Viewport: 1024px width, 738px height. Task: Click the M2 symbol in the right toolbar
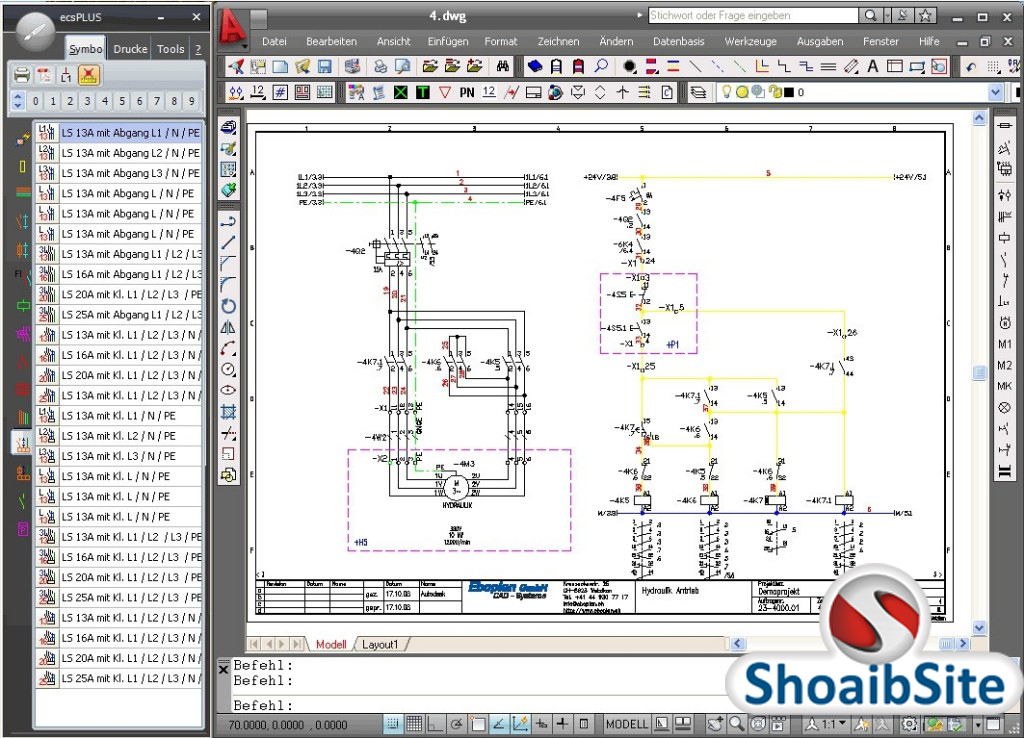tap(1004, 366)
